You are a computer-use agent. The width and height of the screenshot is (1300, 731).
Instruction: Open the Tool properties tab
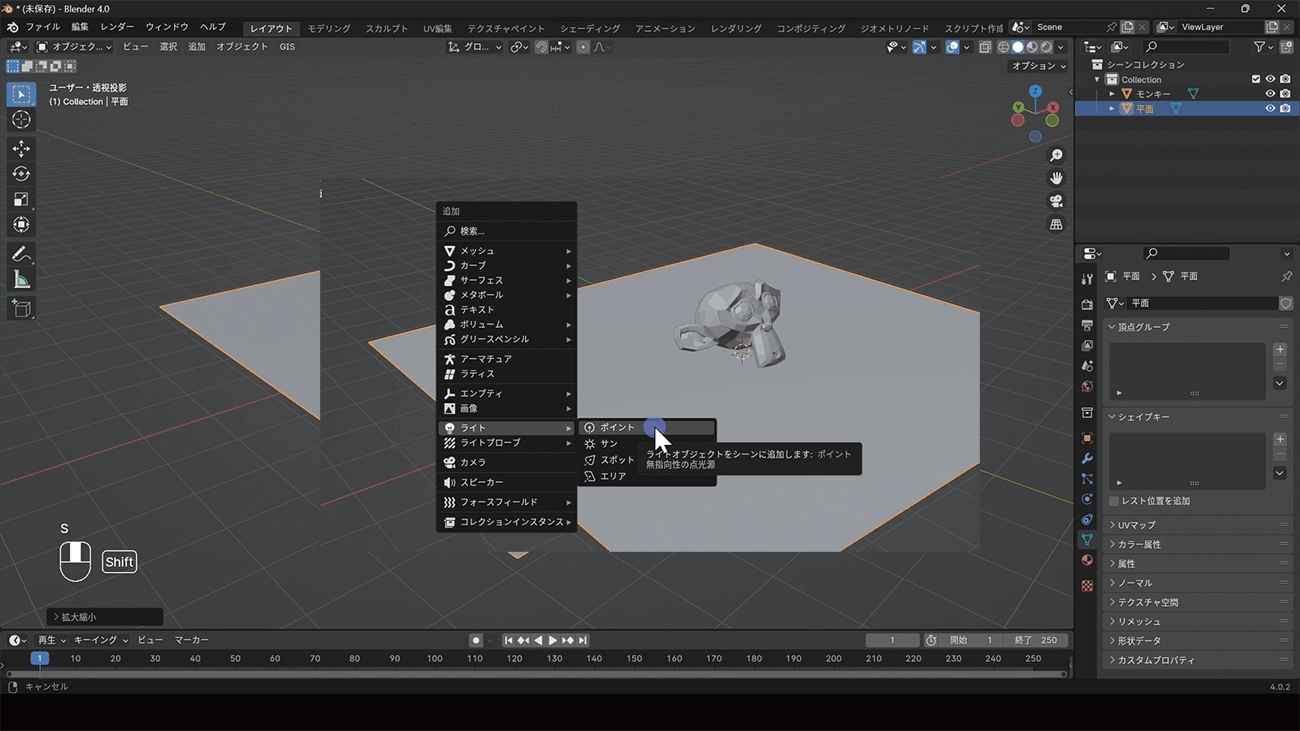point(1087,279)
